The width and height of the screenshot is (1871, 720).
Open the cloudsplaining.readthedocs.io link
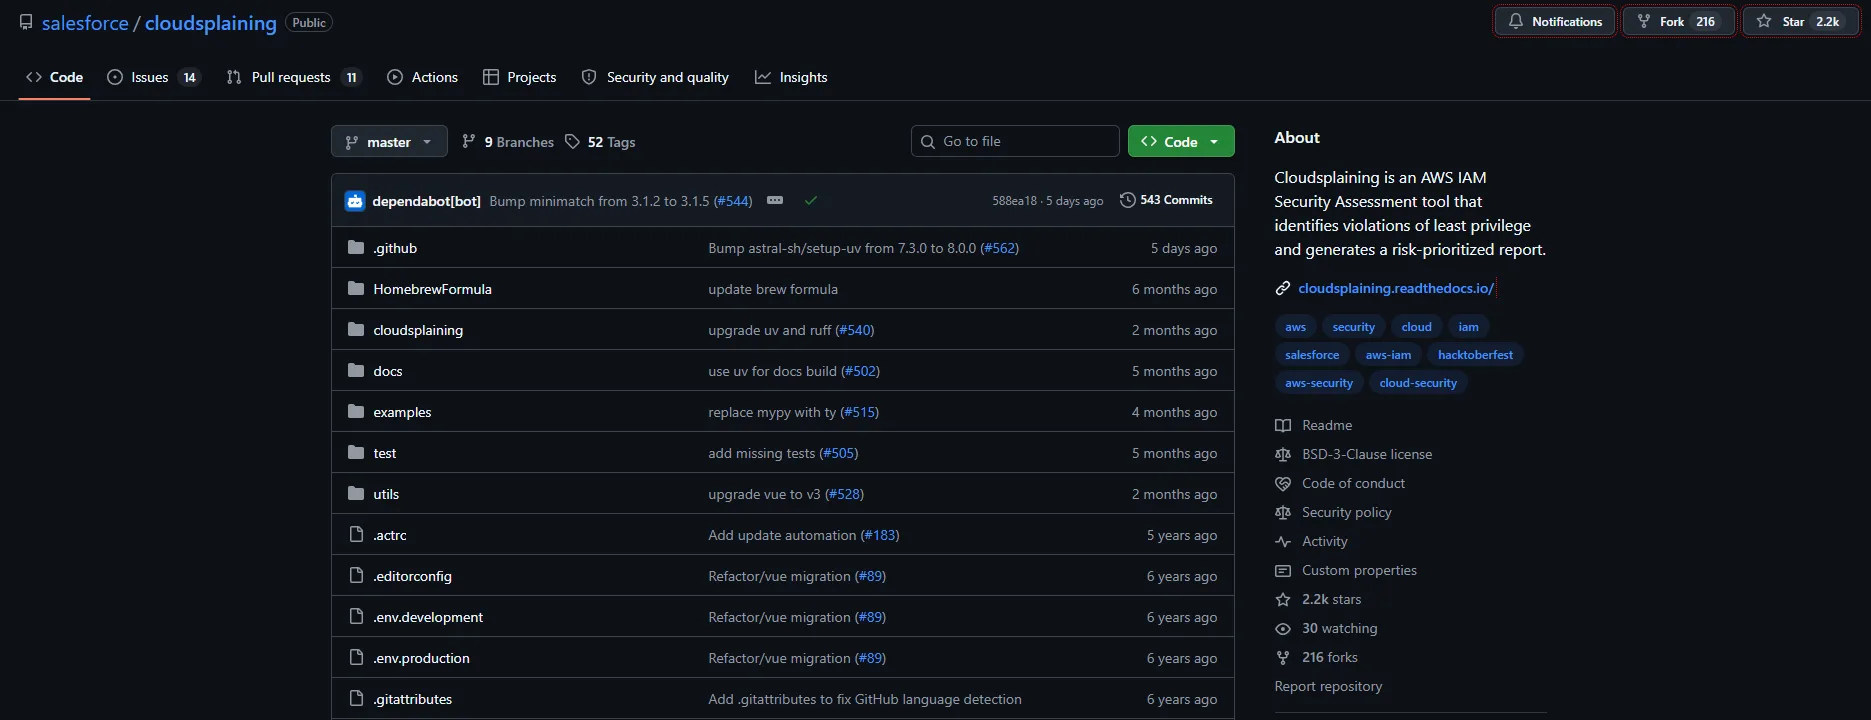[x=1395, y=288]
